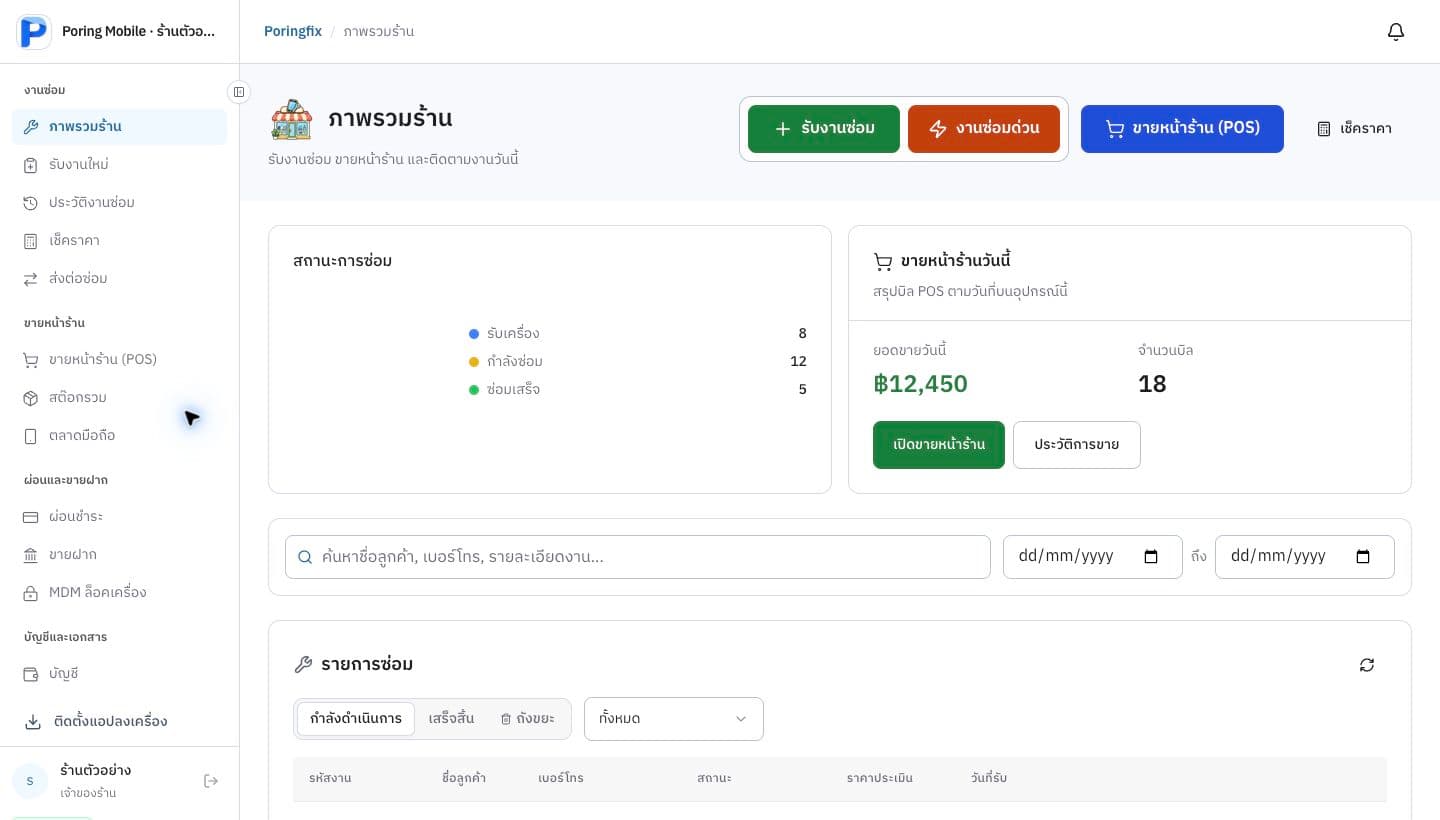This screenshot has height=820, width=1440.
Task: Click the end date field
Action: pyautogui.click(x=1305, y=557)
